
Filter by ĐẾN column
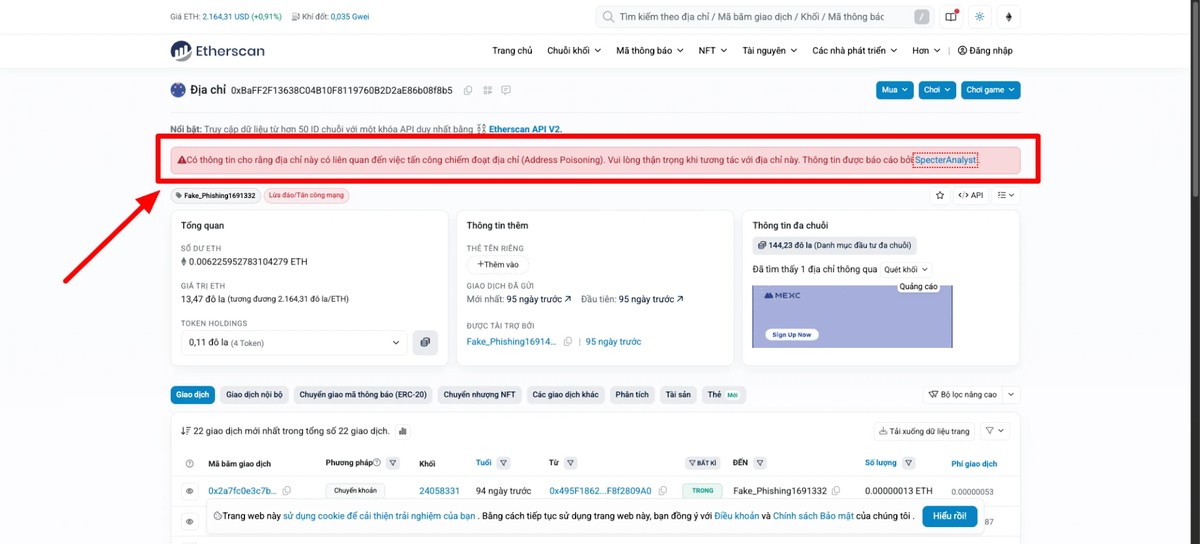point(761,463)
